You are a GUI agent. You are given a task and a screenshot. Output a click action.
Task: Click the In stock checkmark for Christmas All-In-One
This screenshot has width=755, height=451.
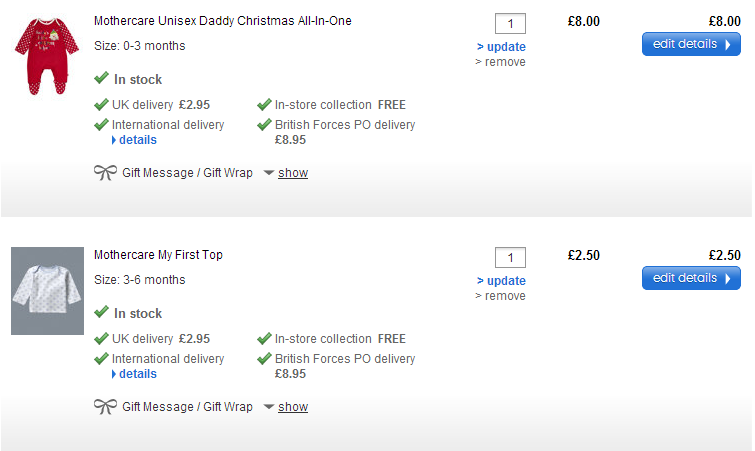[101, 78]
